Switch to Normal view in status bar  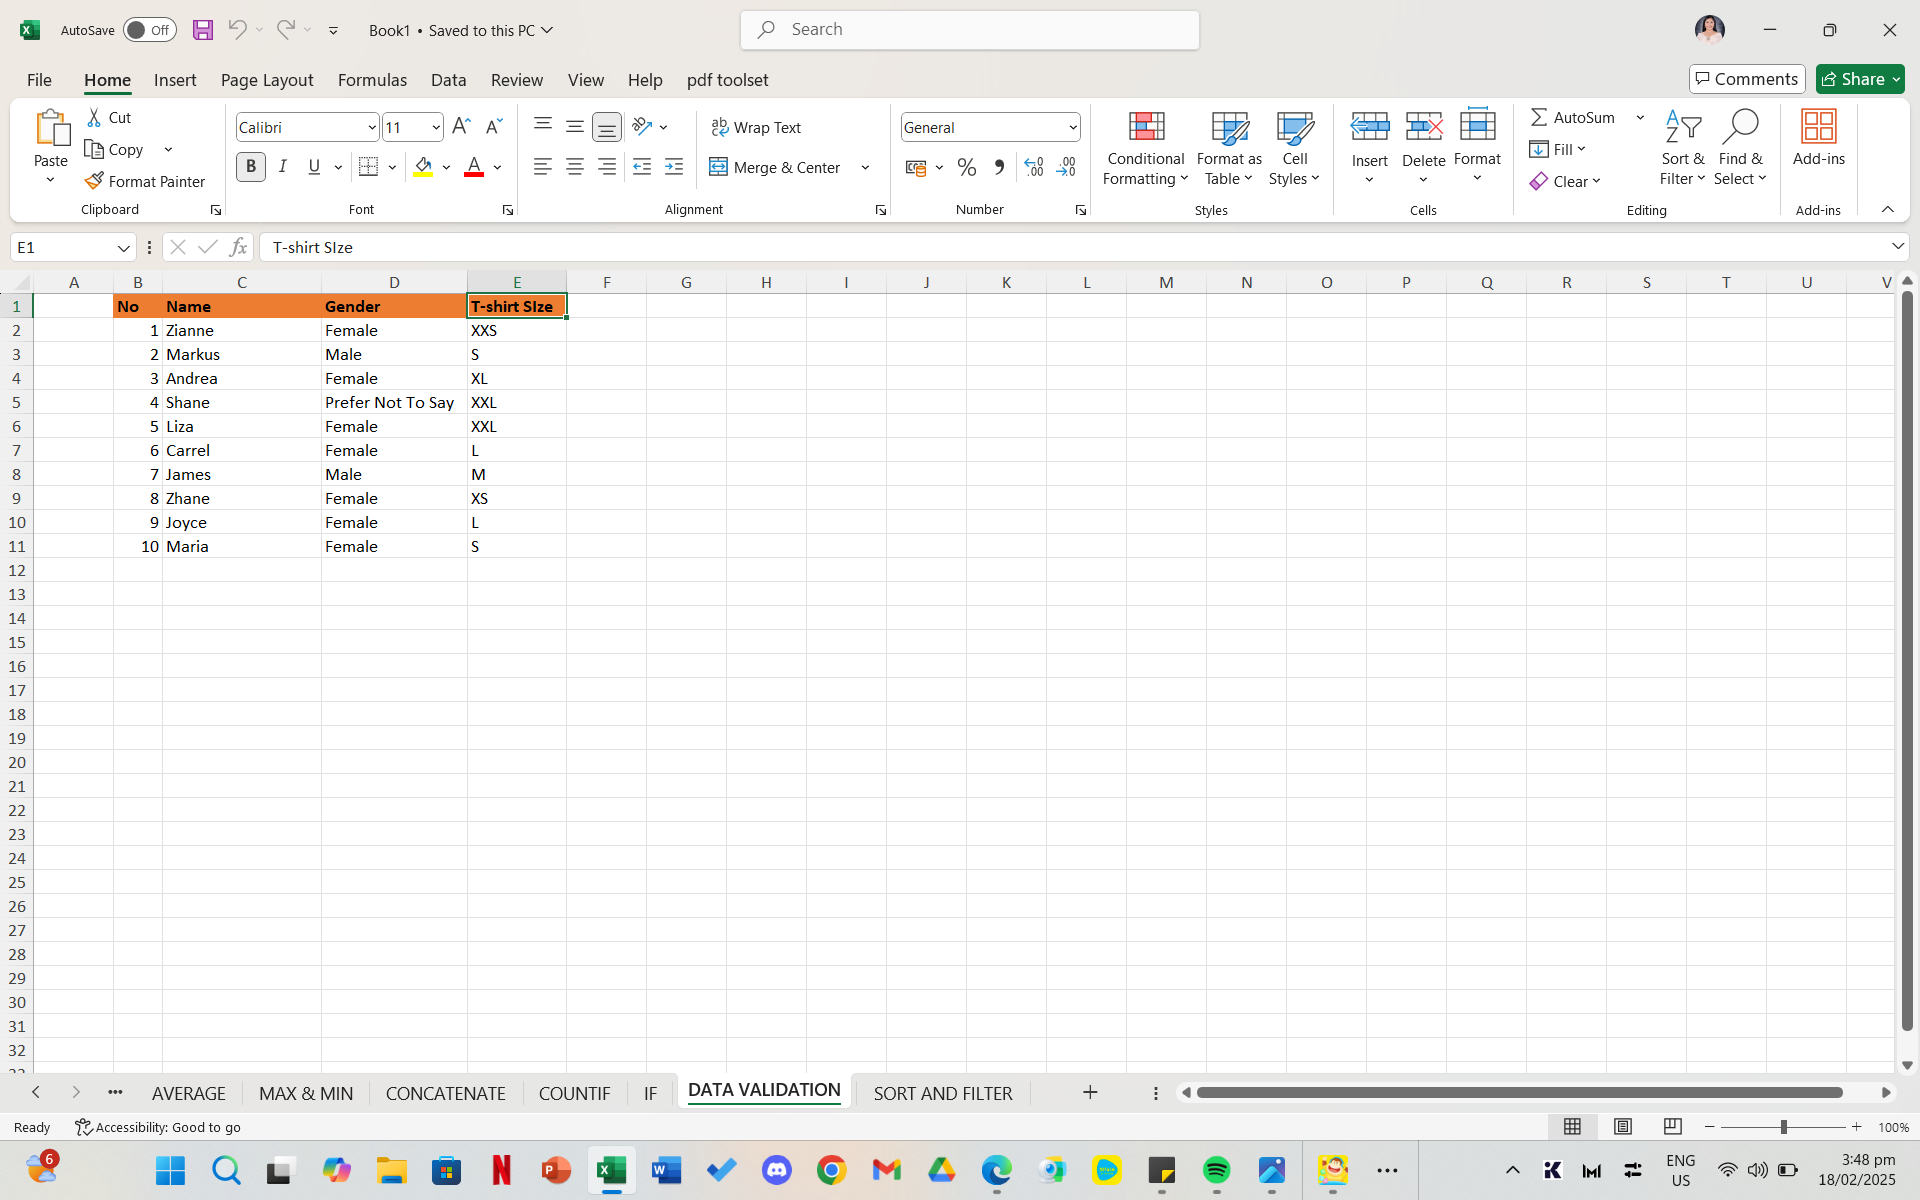pos(1572,1127)
